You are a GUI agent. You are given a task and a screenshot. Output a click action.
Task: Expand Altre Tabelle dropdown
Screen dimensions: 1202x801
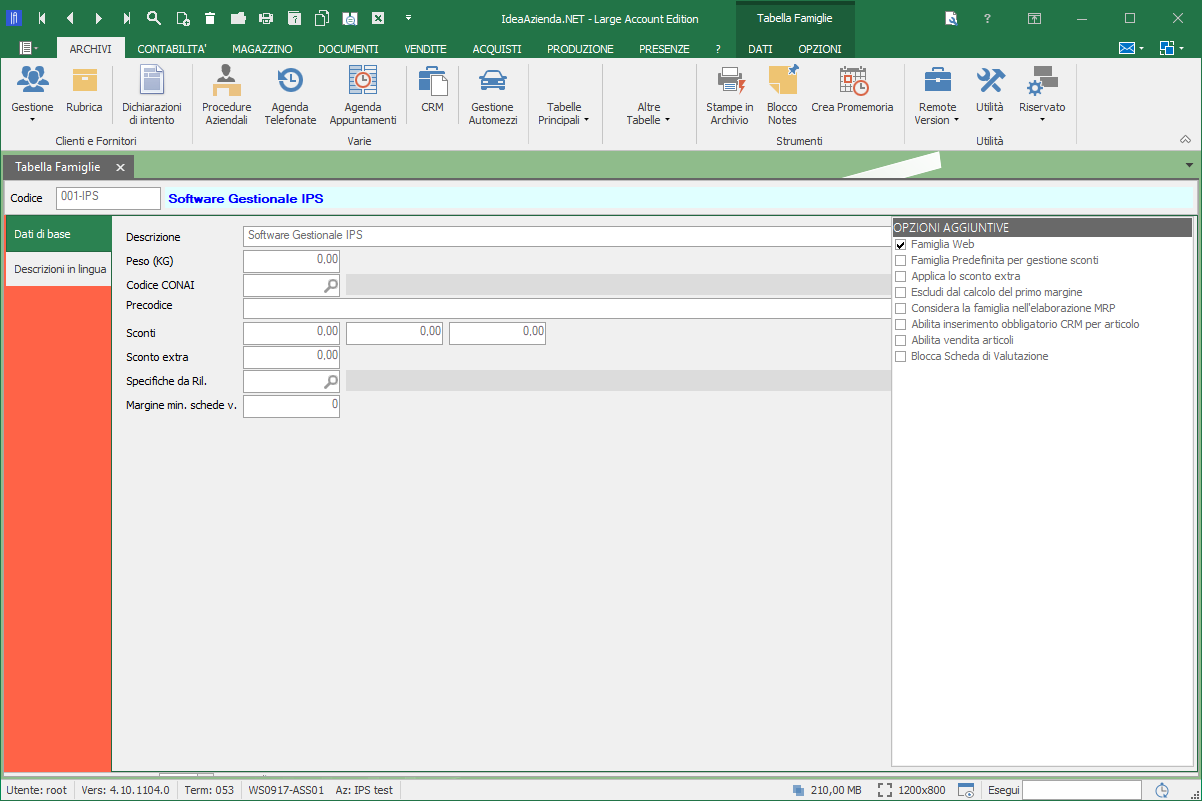pos(648,113)
